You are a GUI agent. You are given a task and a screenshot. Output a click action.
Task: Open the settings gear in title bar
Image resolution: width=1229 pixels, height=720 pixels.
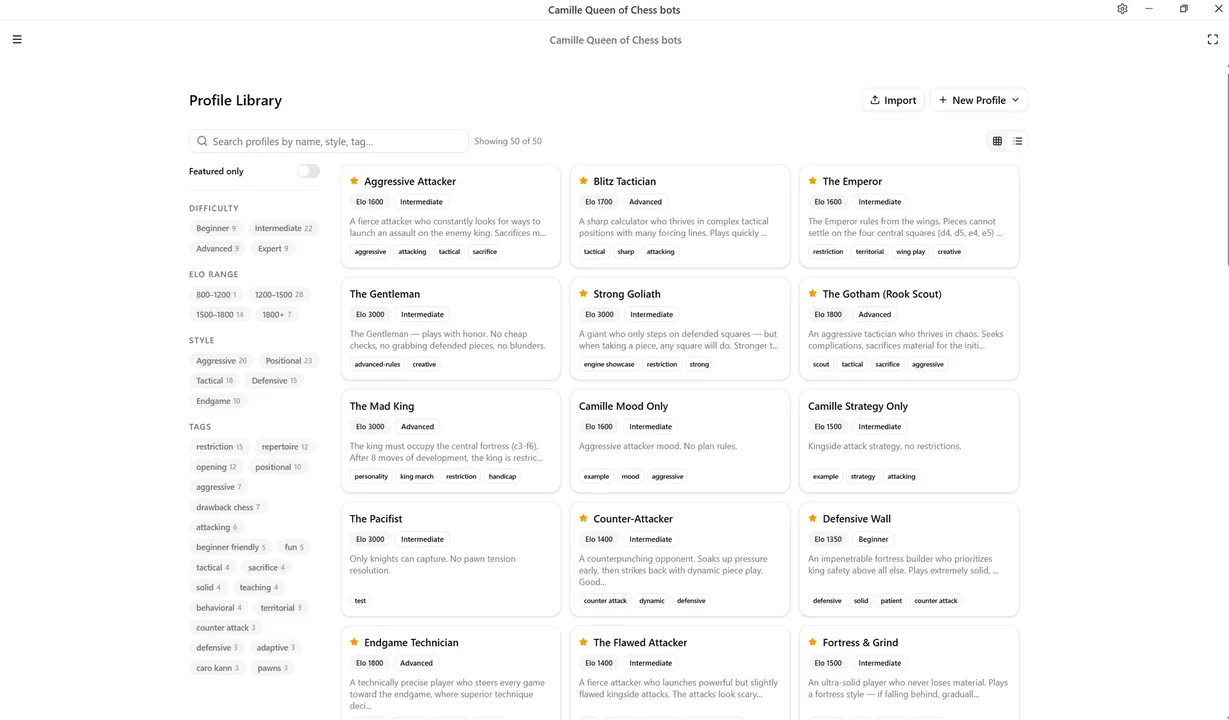click(x=1122, y=9)
